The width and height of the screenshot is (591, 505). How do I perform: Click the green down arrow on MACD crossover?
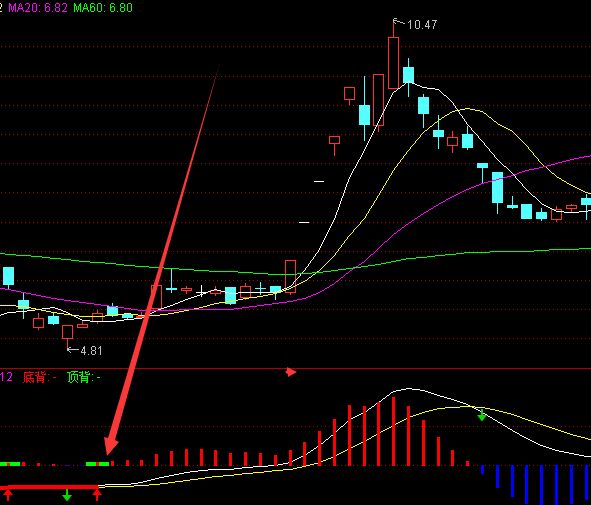click(x=482, y=415)
